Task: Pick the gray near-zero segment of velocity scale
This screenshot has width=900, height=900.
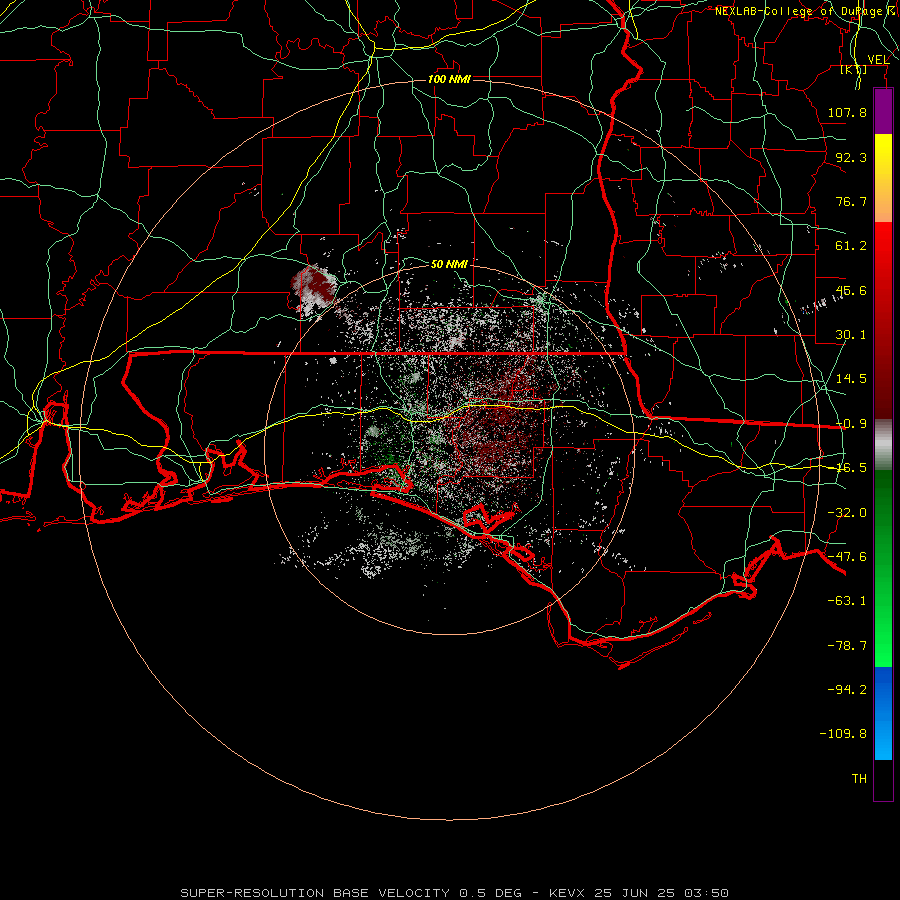Action: [x=883, y=445]
